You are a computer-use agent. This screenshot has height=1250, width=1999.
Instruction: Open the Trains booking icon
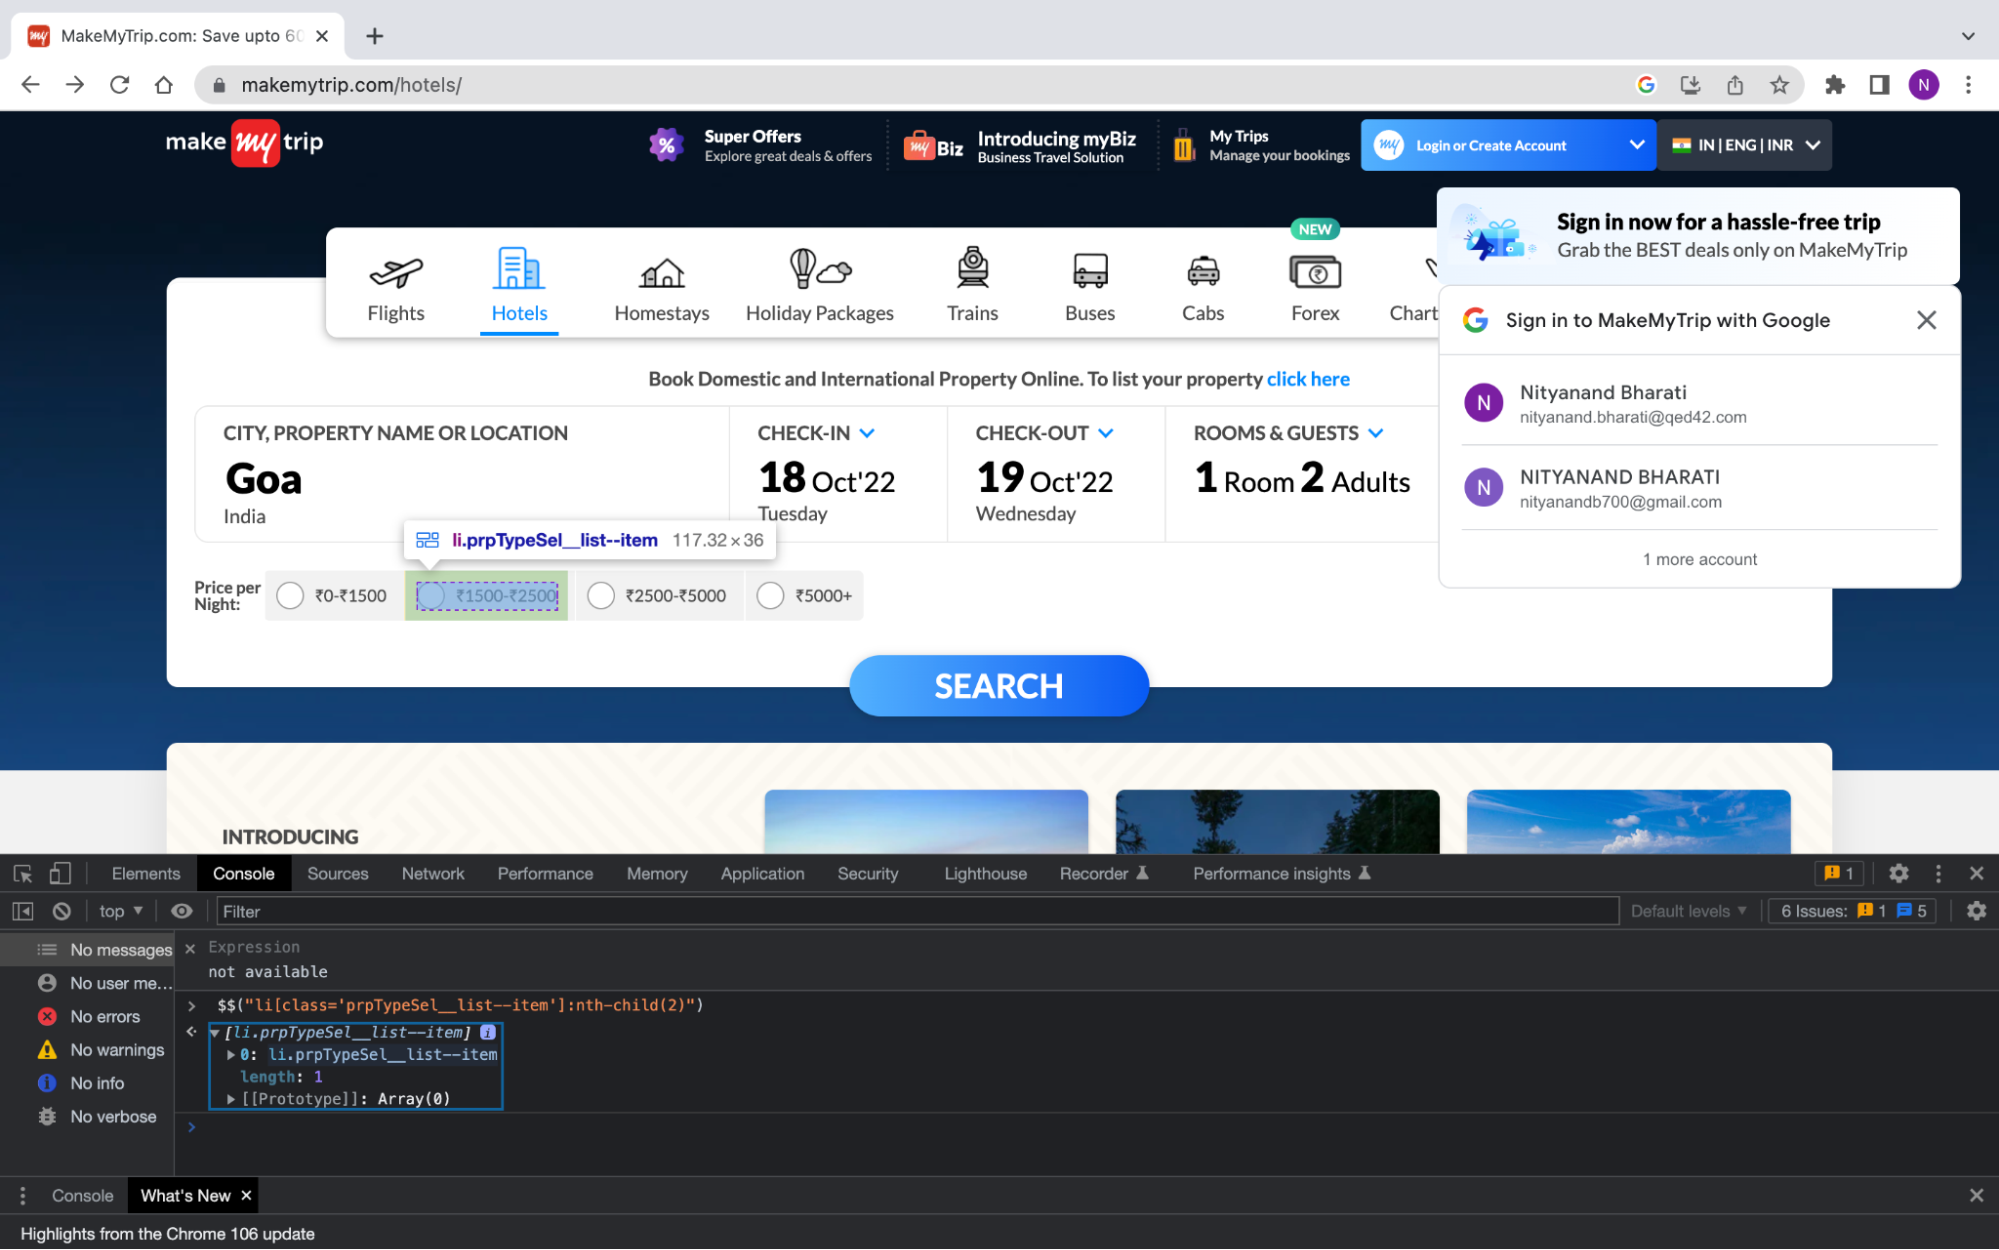[x=971, y=270]
